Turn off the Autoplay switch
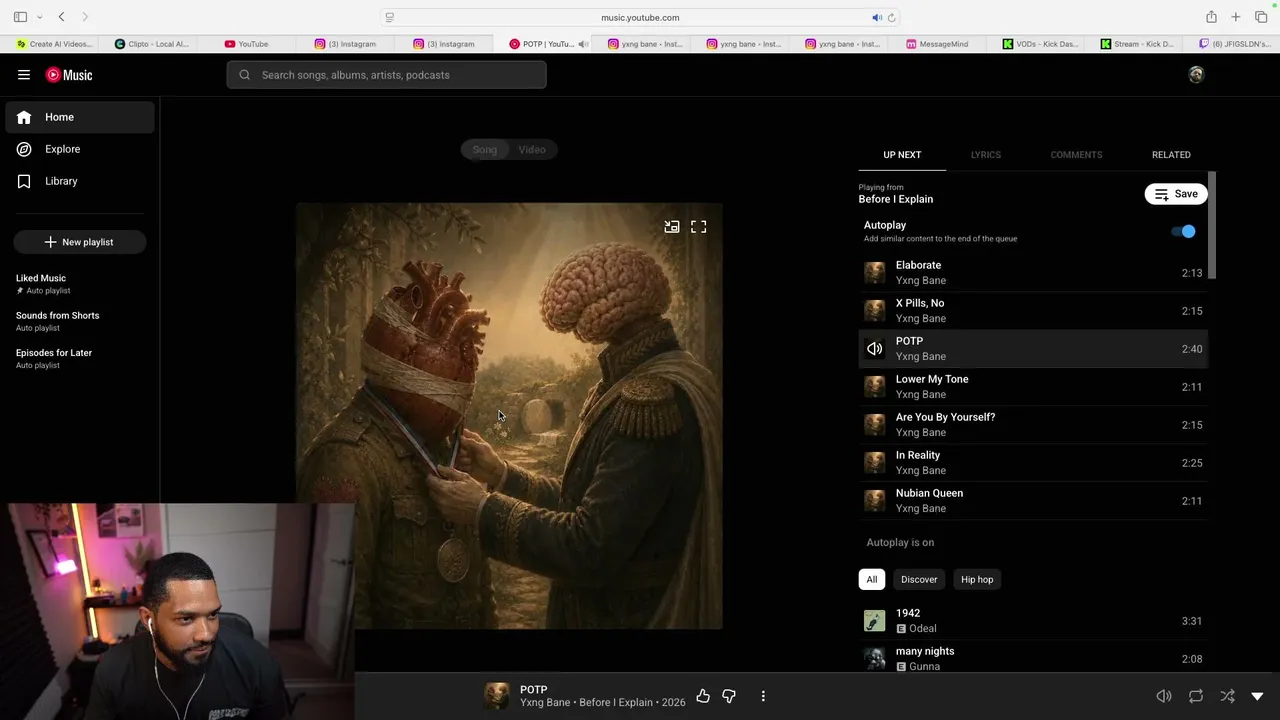Viewport: 1280px width, 720px height. click(x=1183, y=231)
